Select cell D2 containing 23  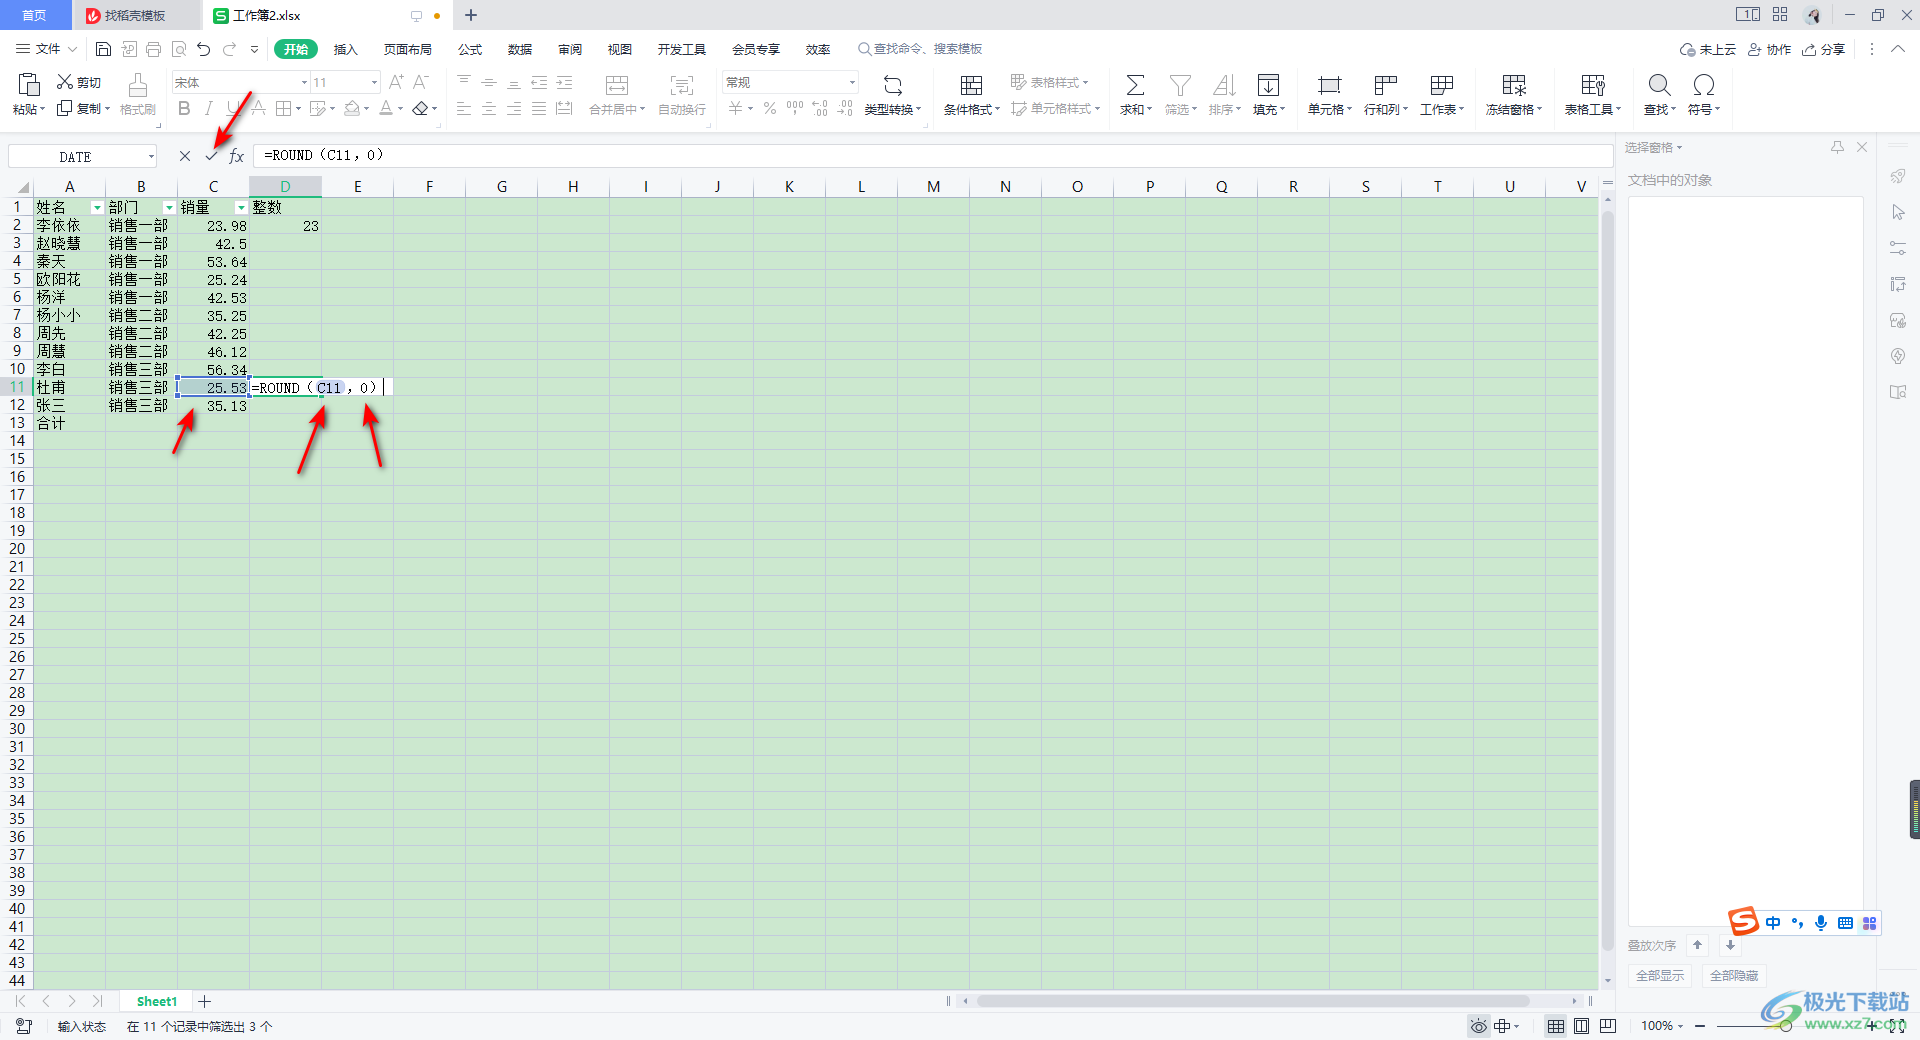[x=285, y=226]
